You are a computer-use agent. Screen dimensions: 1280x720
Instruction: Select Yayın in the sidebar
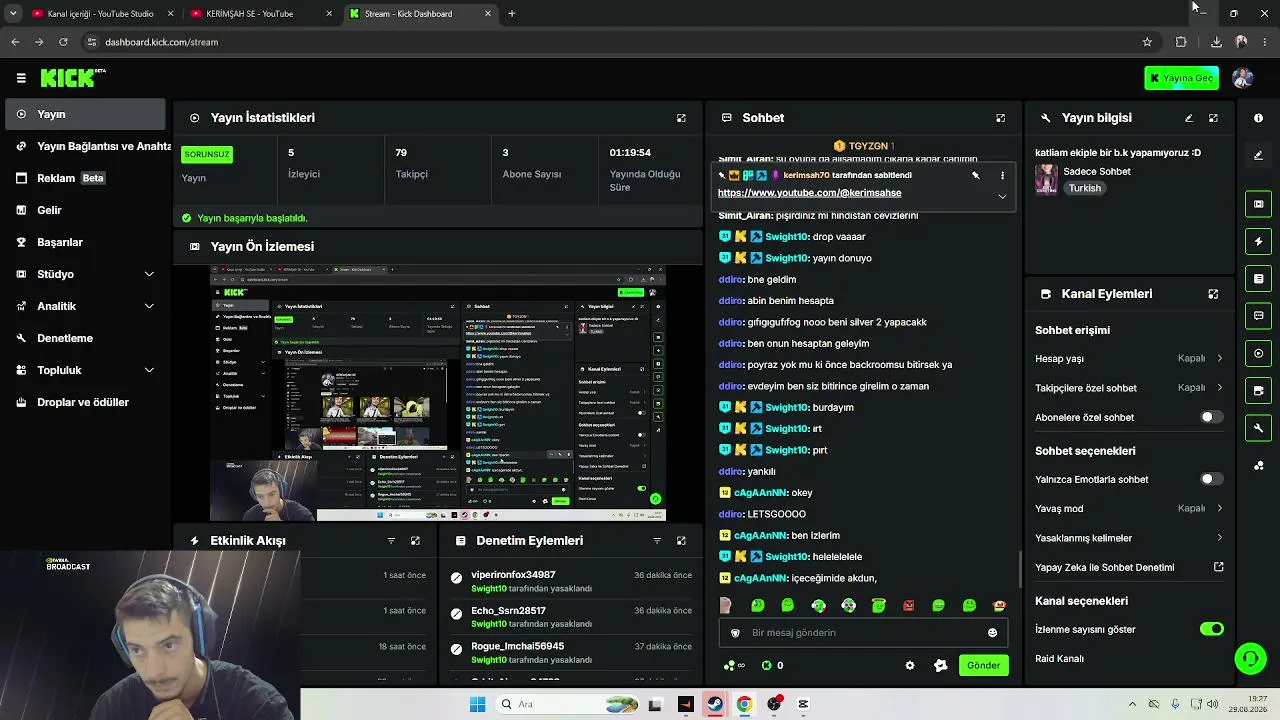click(86, 114)
